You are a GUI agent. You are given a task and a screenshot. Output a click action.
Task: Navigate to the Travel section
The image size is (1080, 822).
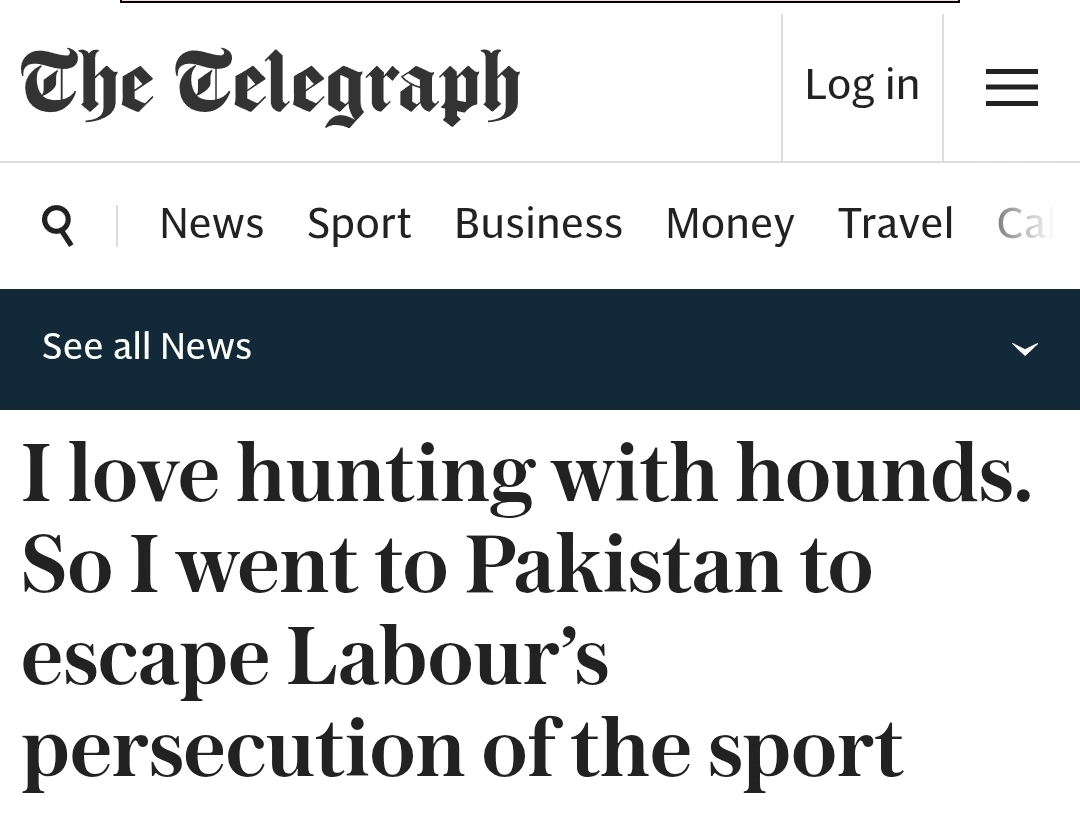tap(895, 223)
